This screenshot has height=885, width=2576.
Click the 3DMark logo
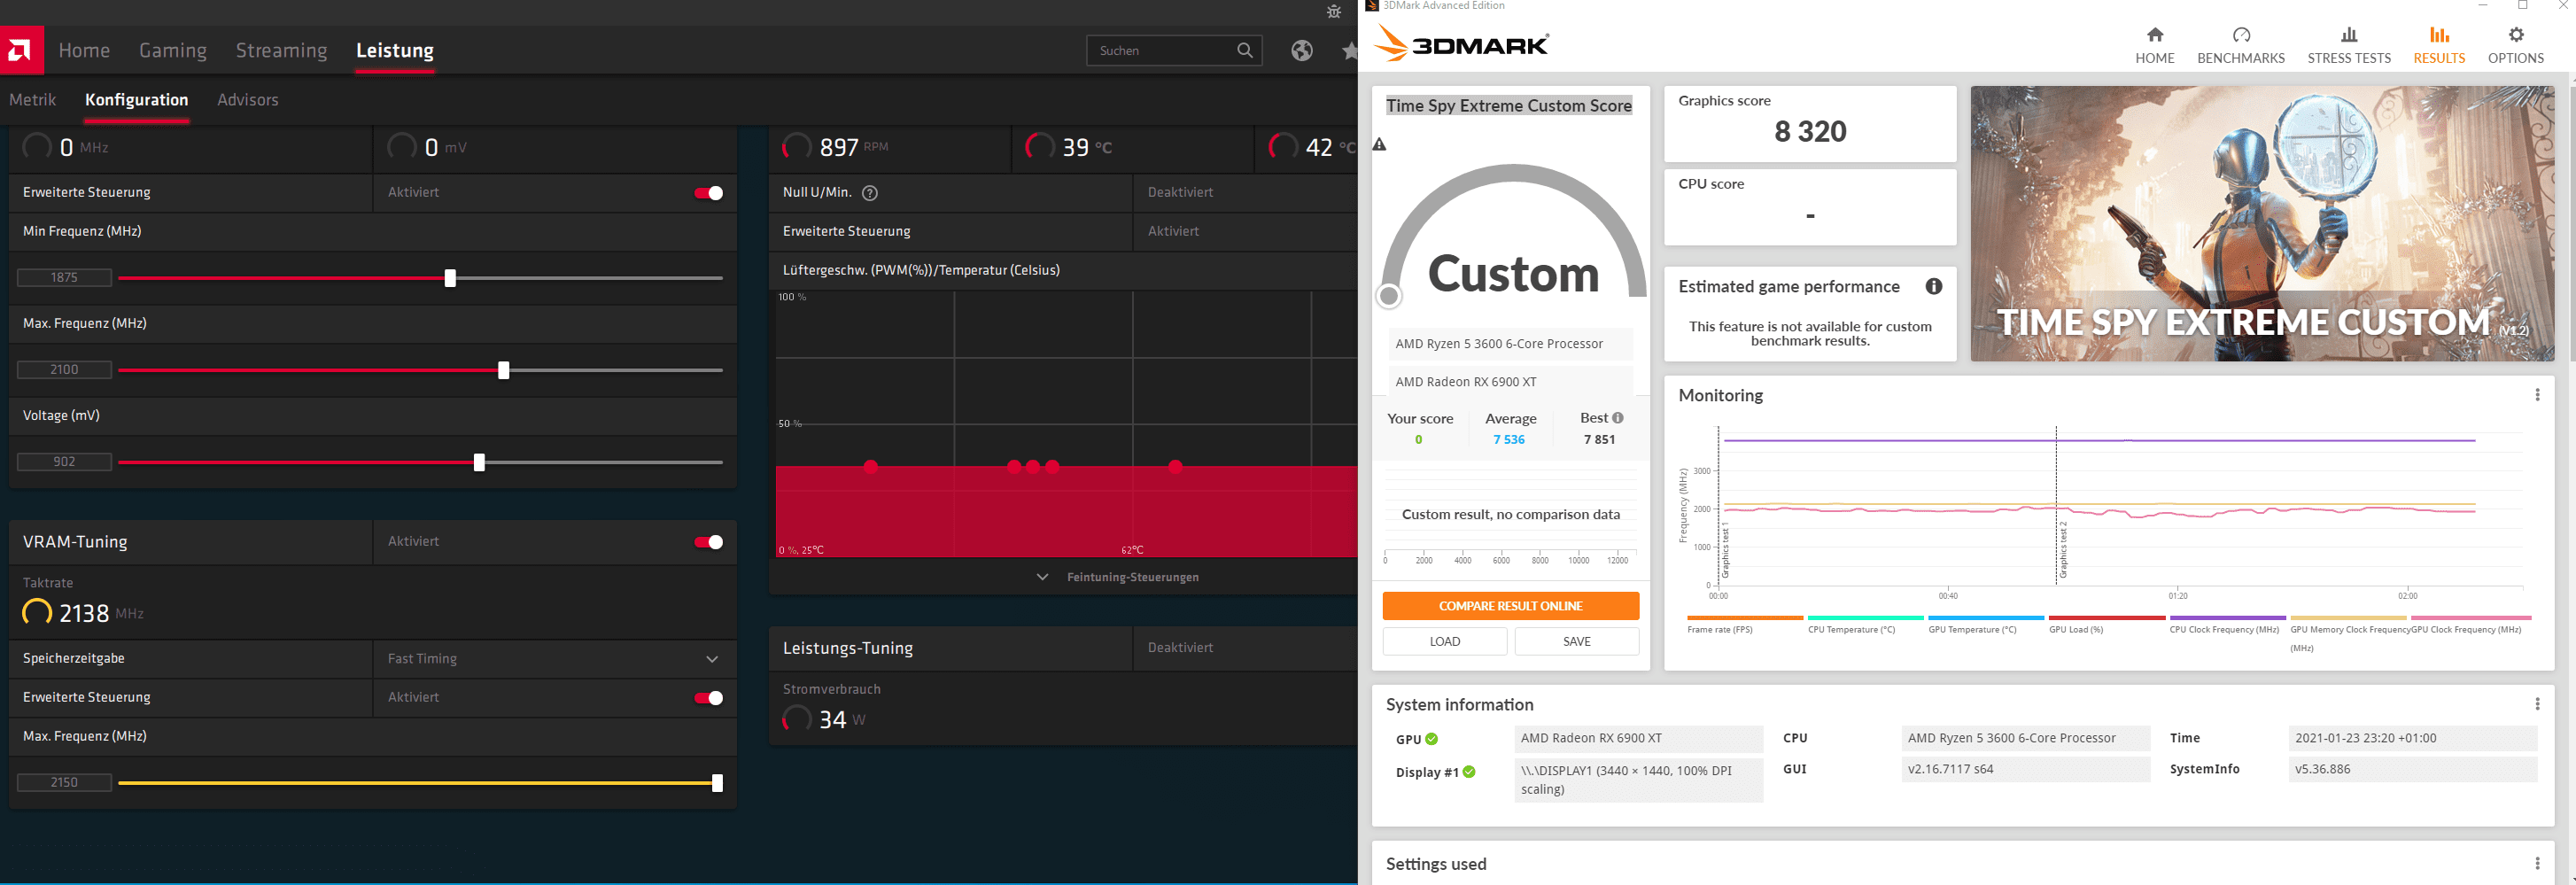tap(1462, 44)
